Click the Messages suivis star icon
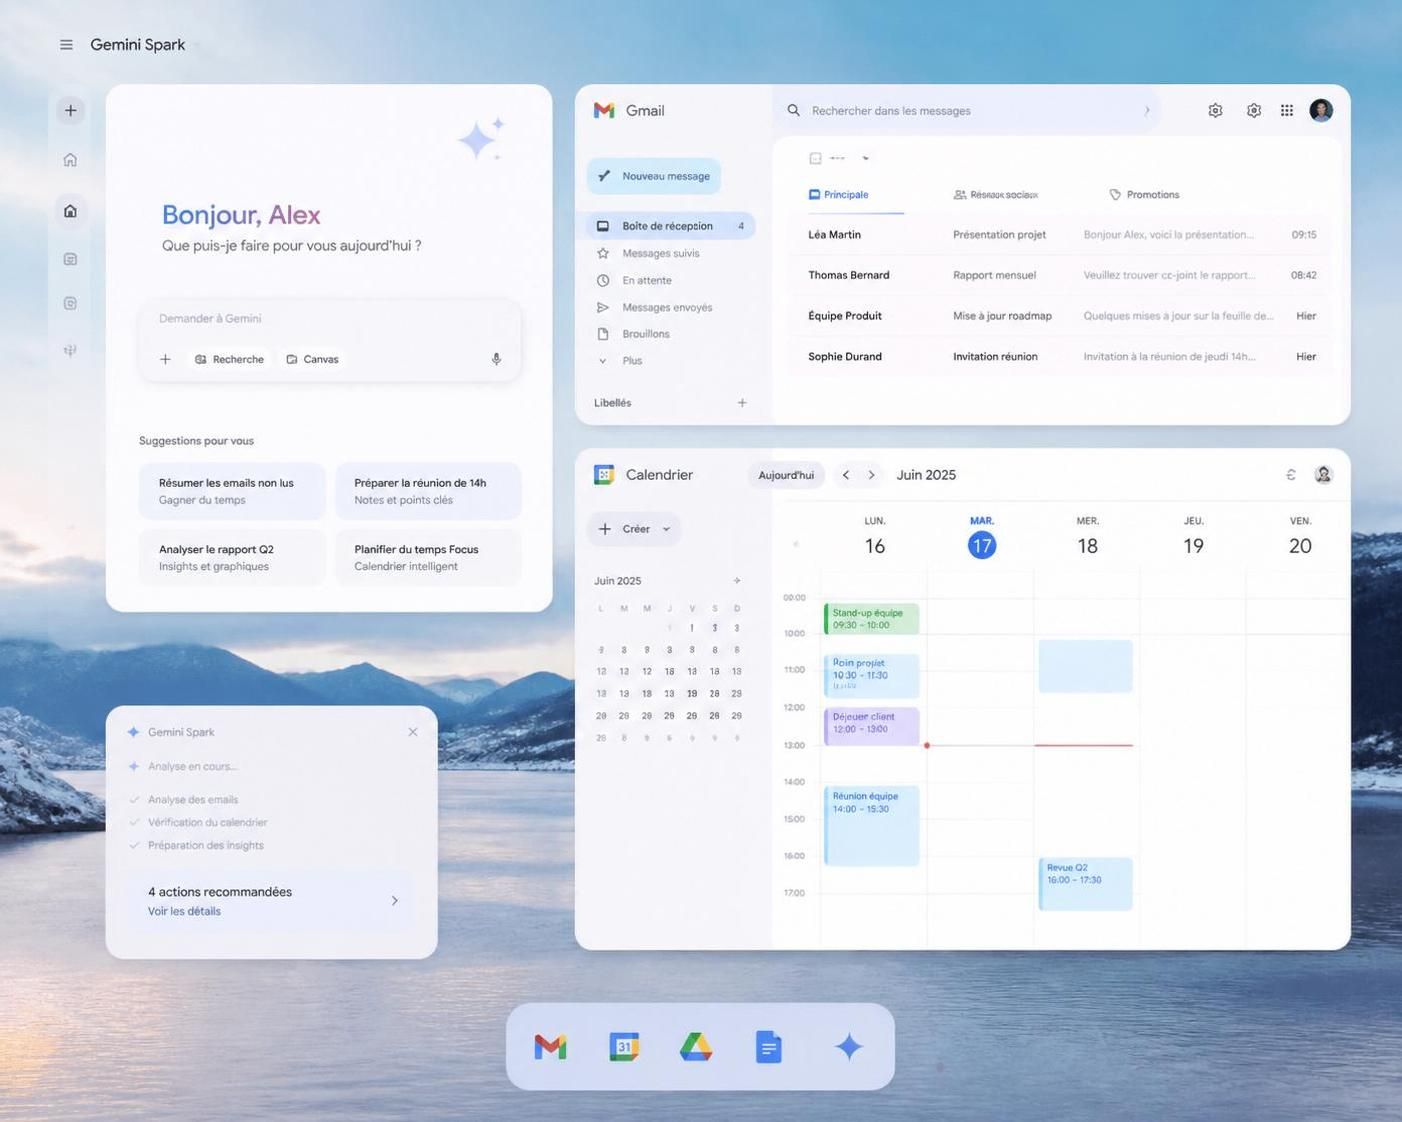Image resolution: width=1402 pixels, height=1122 pixels. pyautogui.click(x=603, y=254)
